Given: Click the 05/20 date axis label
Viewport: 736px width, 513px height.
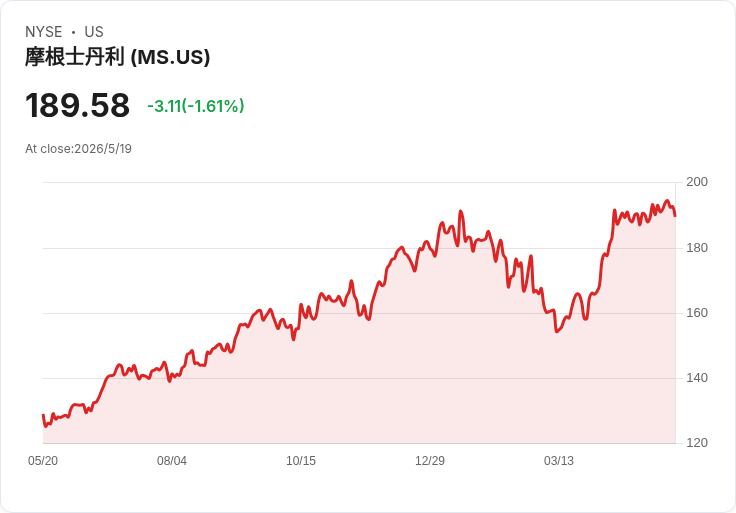Looking at the screenshot, I should (x=43, y=460).
